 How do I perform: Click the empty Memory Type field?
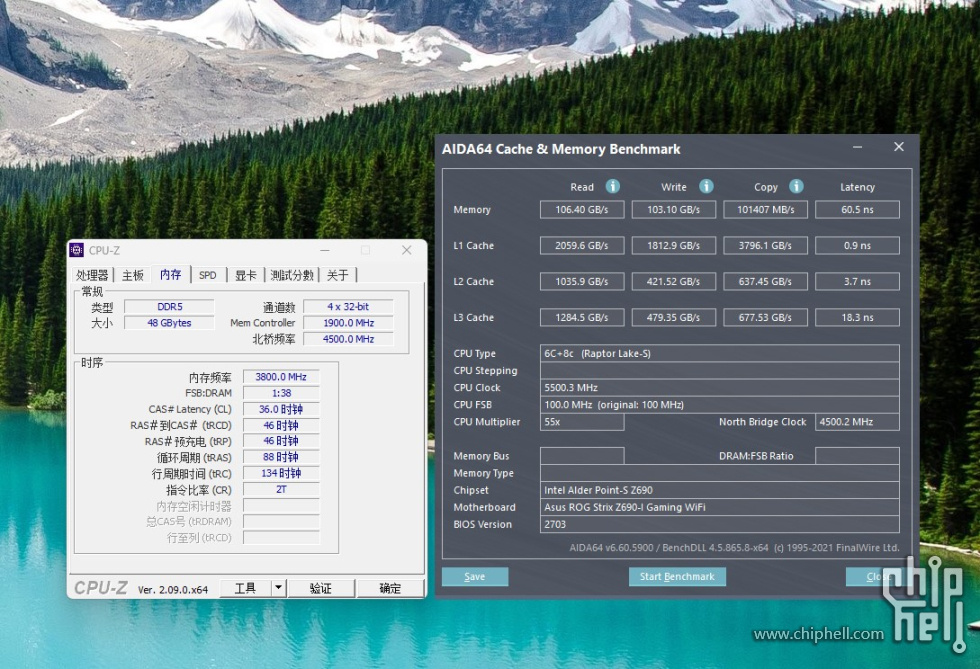[719, 473]
